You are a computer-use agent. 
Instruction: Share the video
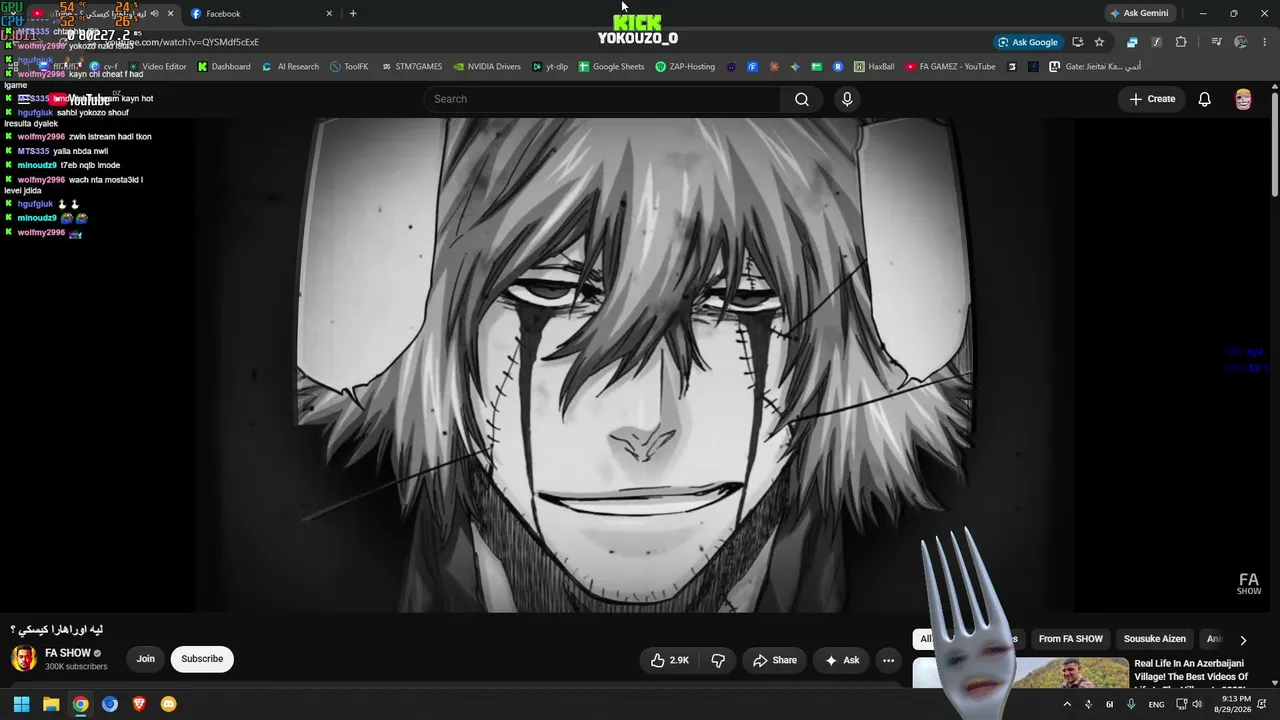(775, 660)
